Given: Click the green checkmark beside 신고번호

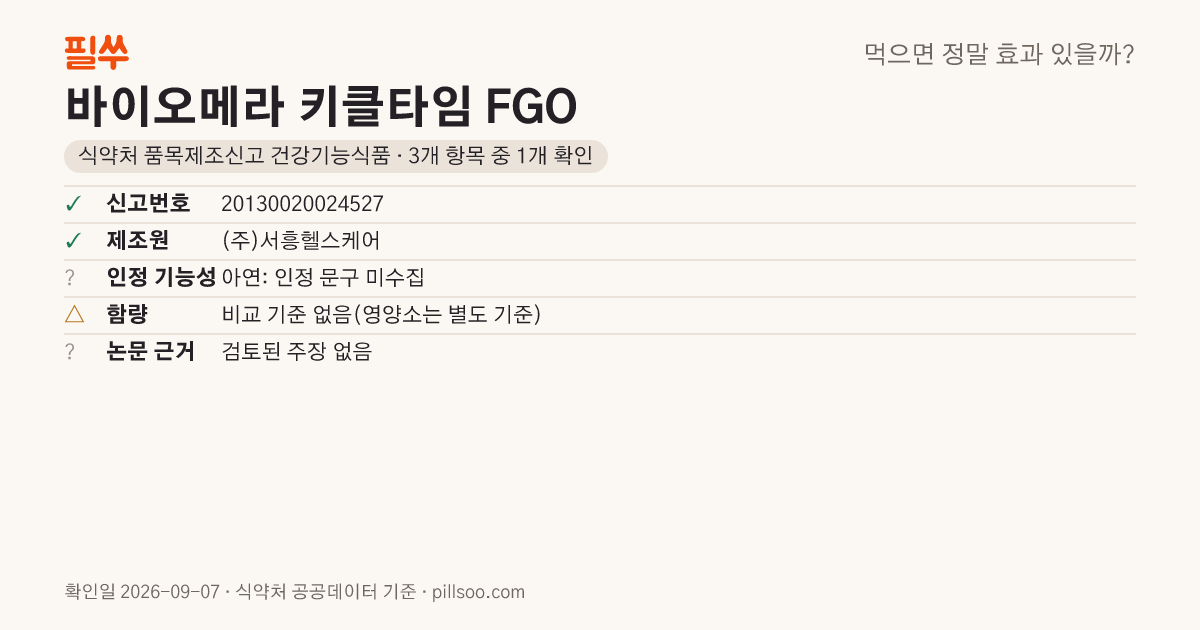Looking at the screenshot, I should tap(73, 204).
